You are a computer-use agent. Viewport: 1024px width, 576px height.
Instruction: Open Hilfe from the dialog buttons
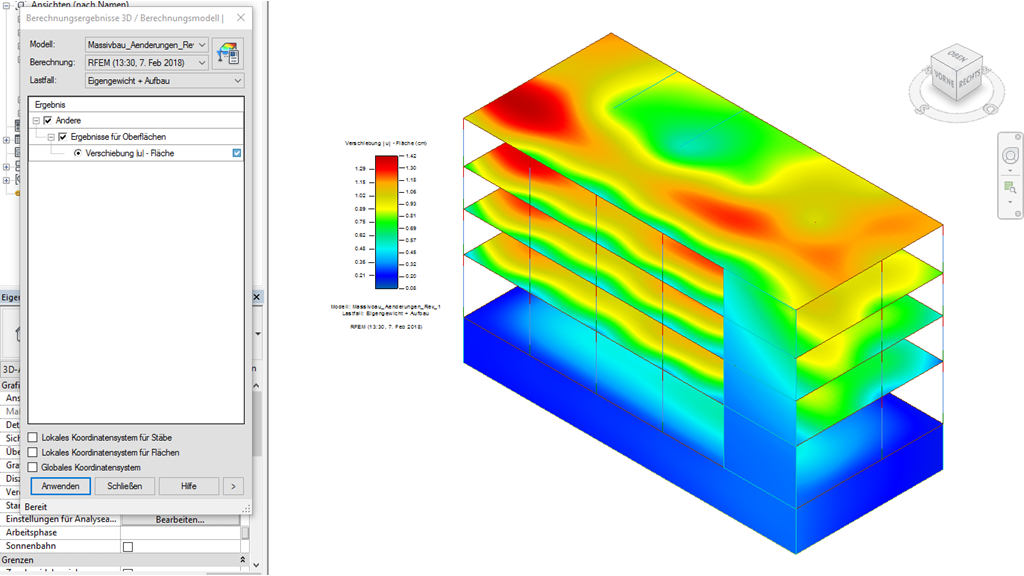pos(188,486)
